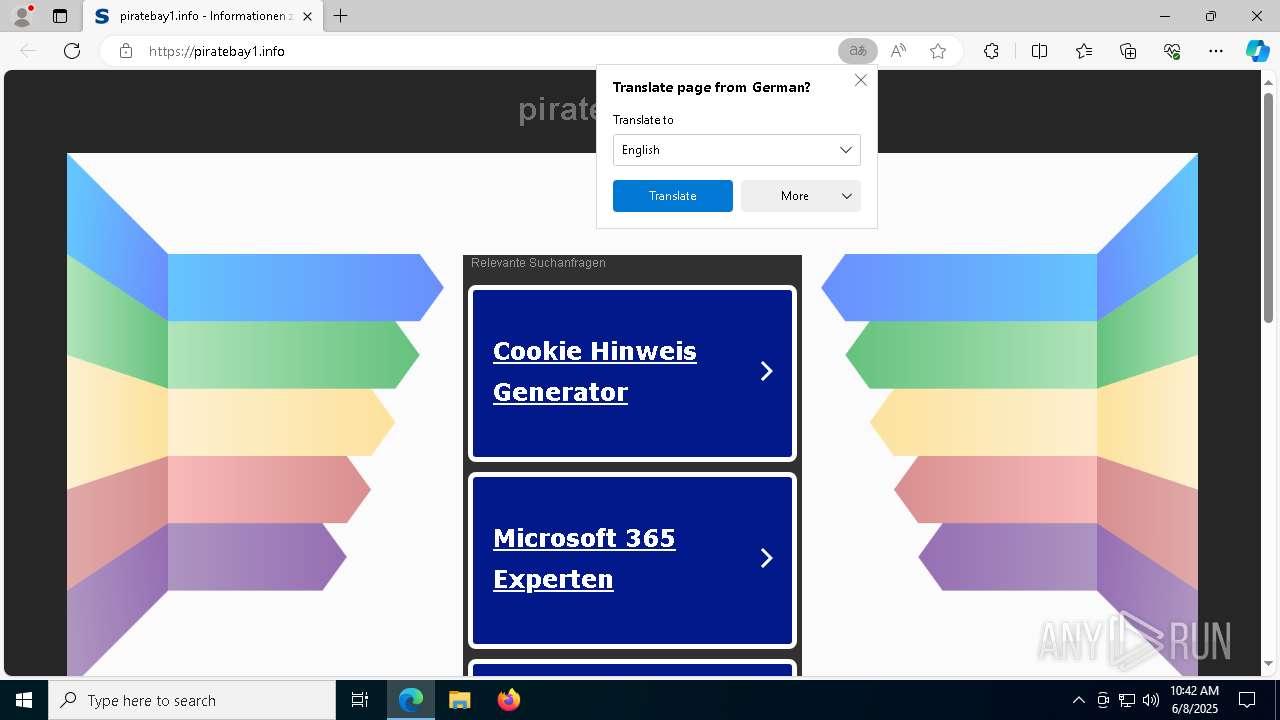
Task: Close the translate popup
Action: 861,80
